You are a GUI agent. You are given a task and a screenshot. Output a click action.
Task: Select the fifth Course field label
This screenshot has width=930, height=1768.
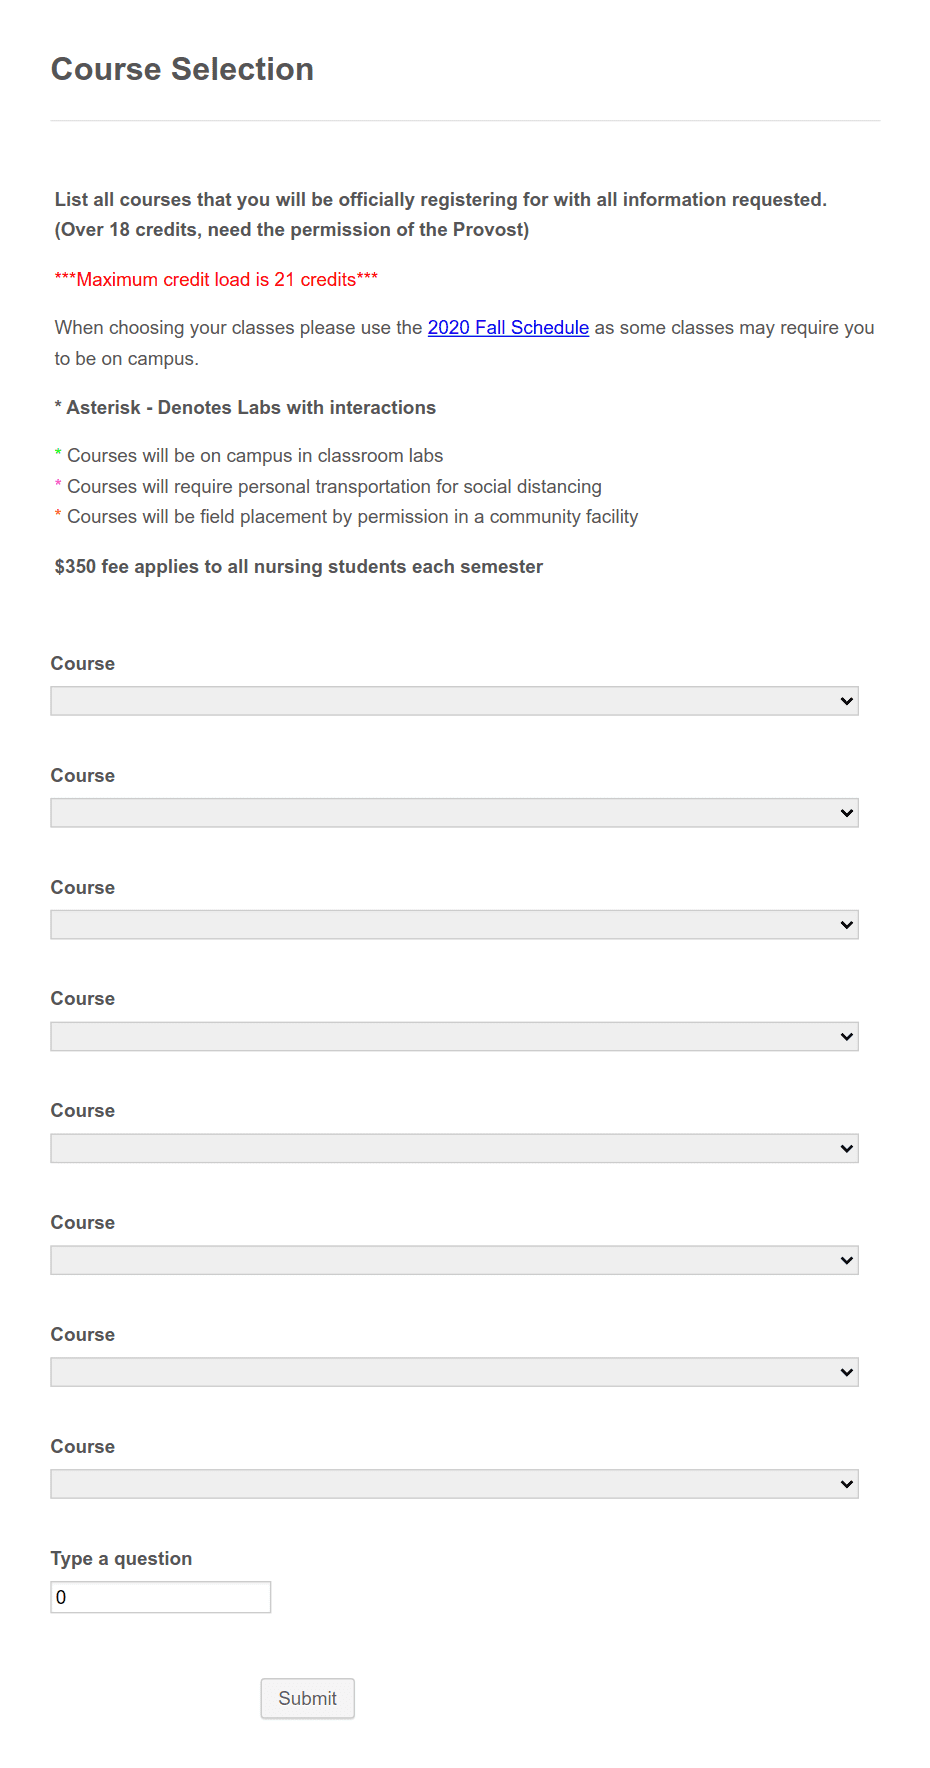point(83,1111)
